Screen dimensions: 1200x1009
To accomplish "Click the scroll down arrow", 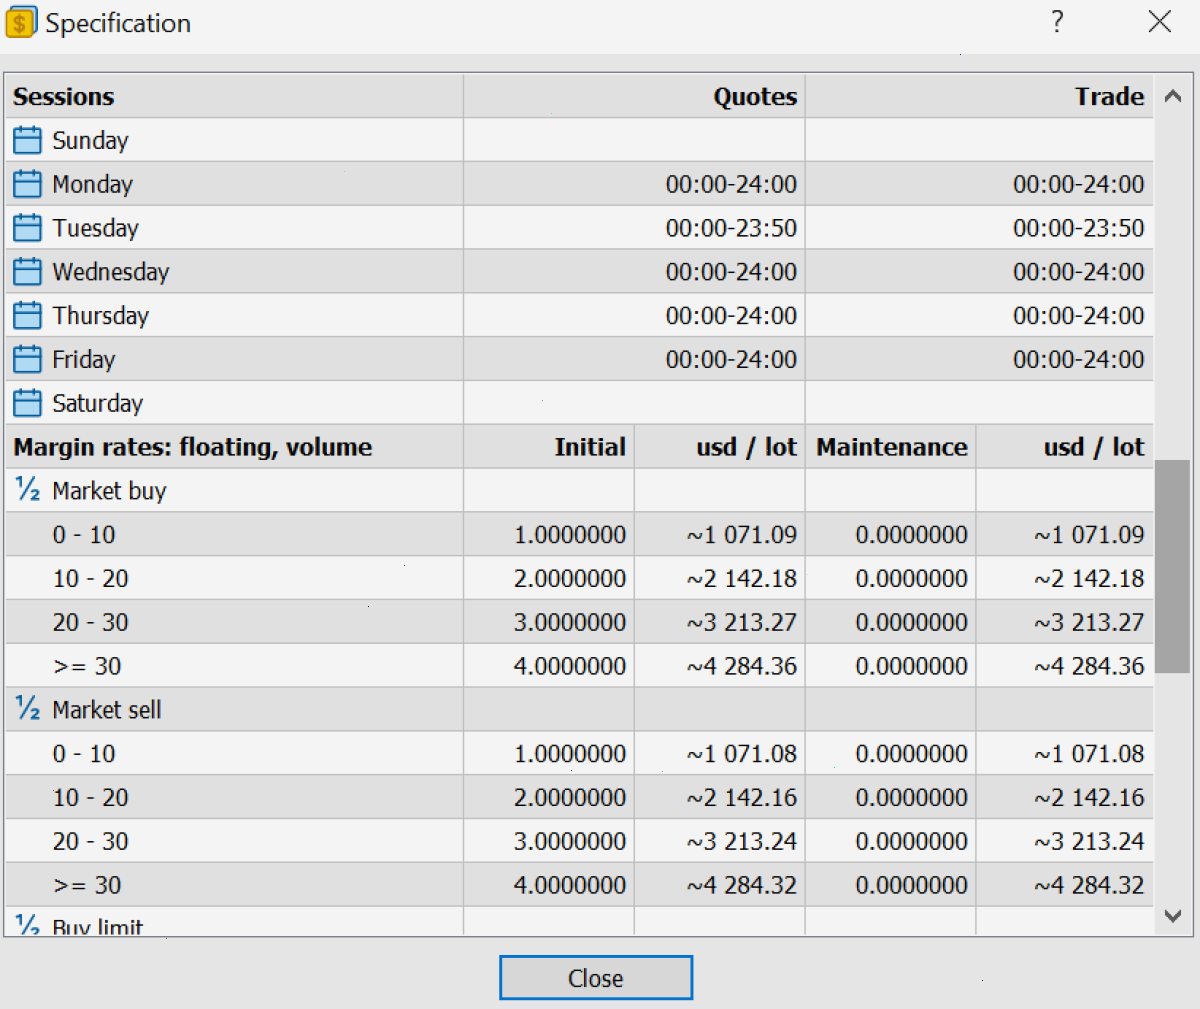I will [x=1173, y=915].
